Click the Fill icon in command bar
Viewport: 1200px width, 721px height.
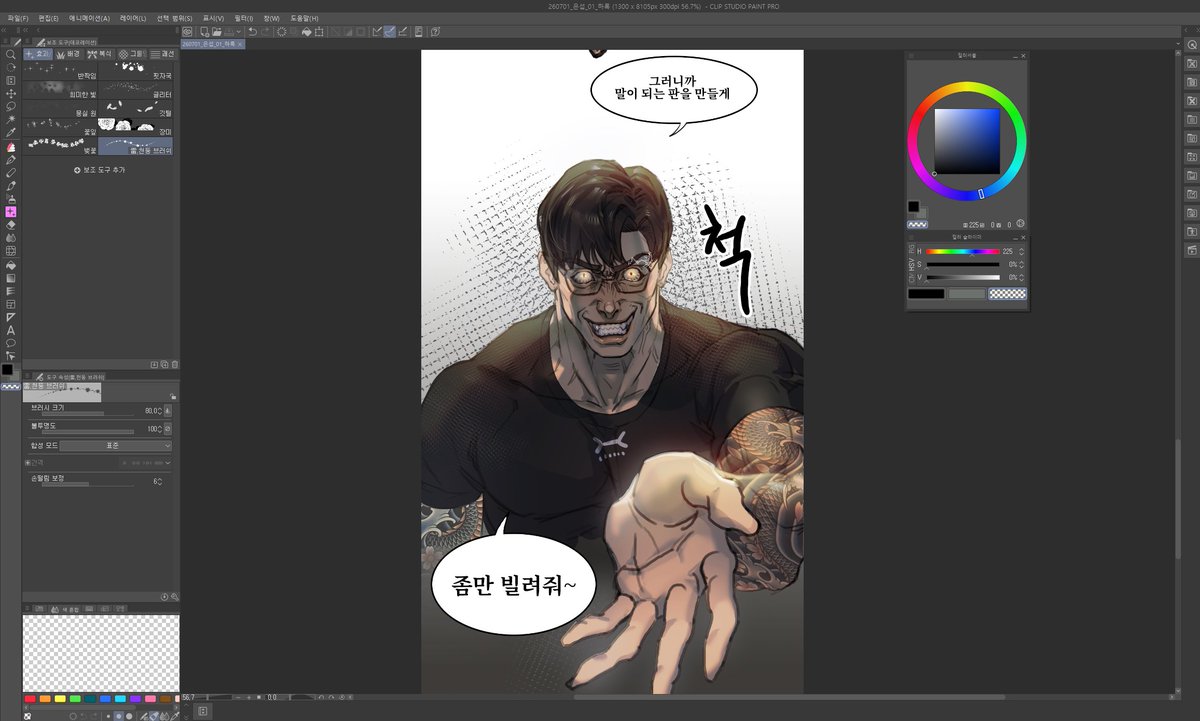click(x=306, y=32)
